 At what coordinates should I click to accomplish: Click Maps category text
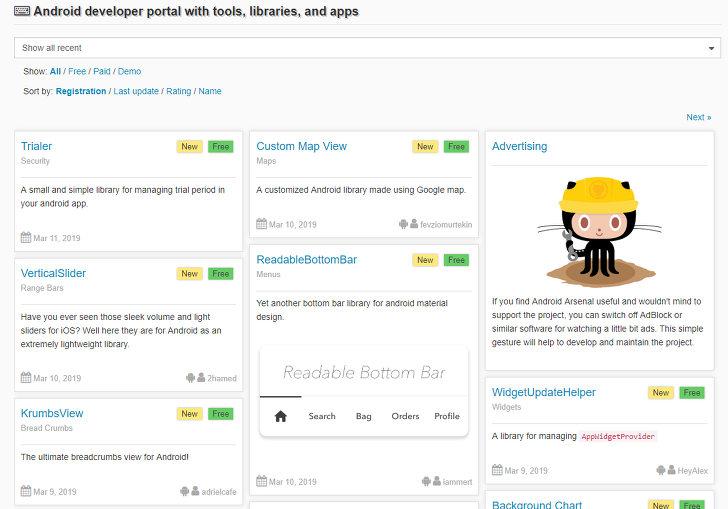[x=266, y=161]
